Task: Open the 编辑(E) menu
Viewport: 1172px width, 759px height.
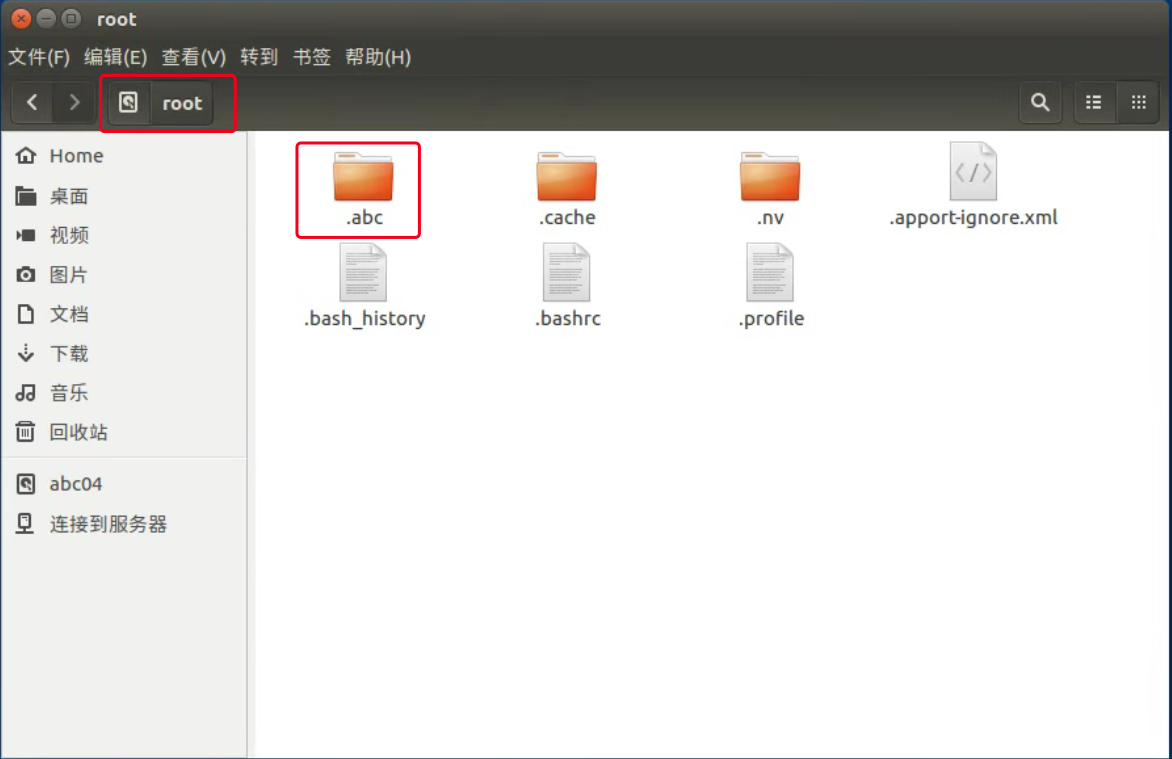Action: (x=115, y=57)
